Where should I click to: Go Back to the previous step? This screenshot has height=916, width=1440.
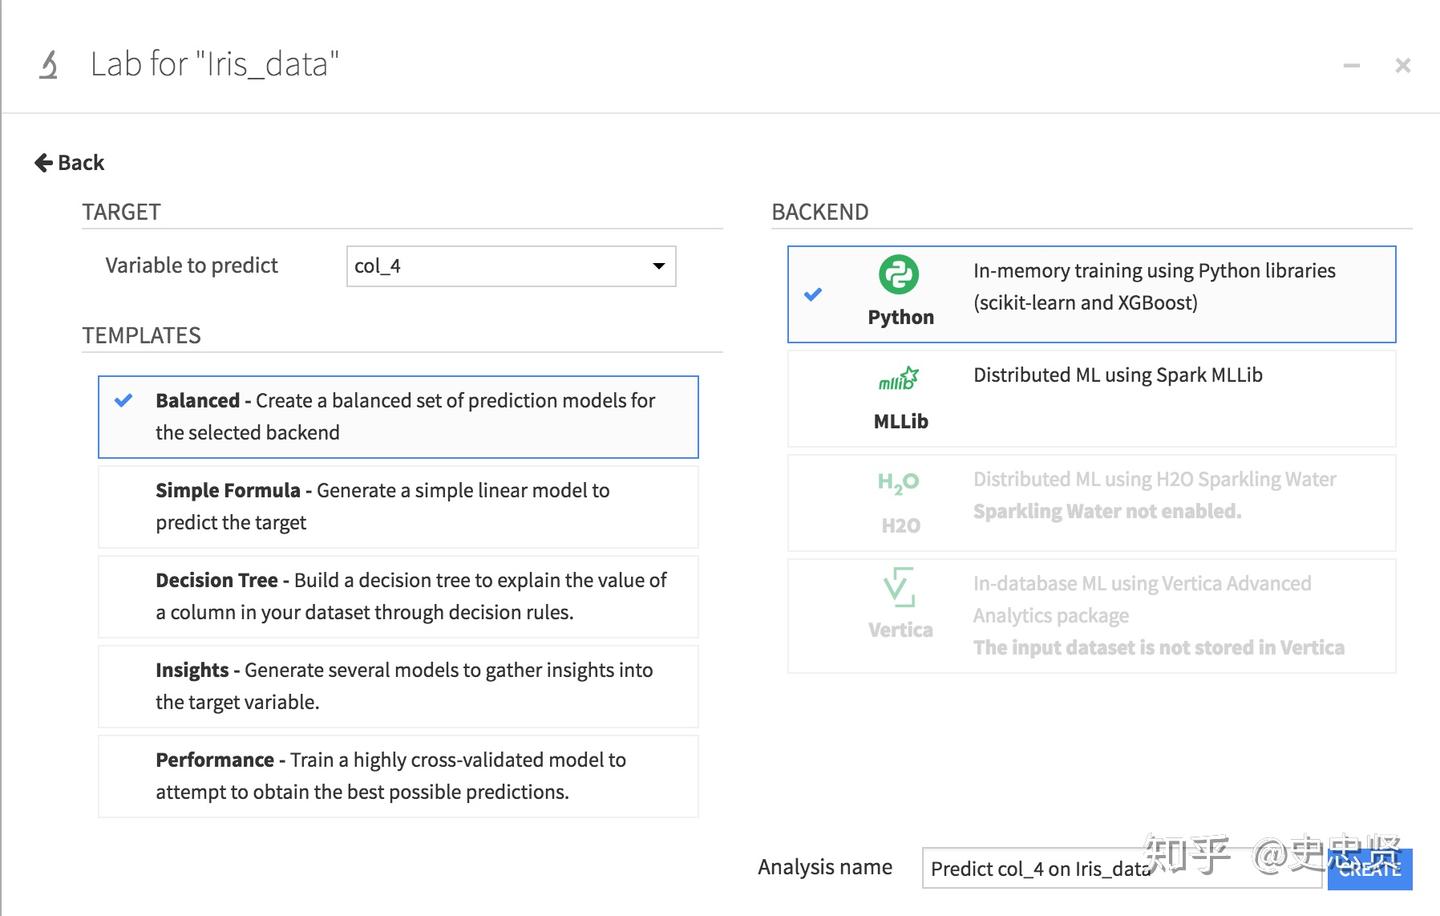click(x=69, y=162)
